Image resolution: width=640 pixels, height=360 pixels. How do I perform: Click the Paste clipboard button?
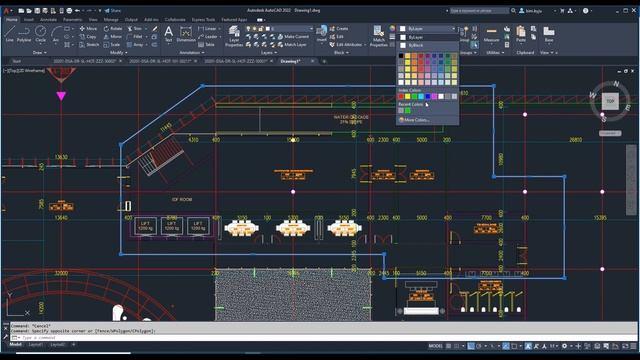[521, 34]
